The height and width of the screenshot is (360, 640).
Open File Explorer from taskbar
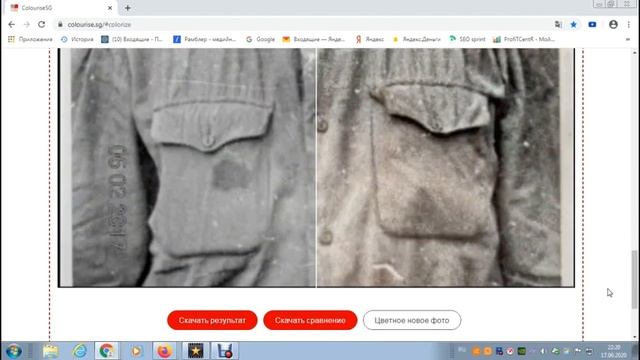coord(51,351)
